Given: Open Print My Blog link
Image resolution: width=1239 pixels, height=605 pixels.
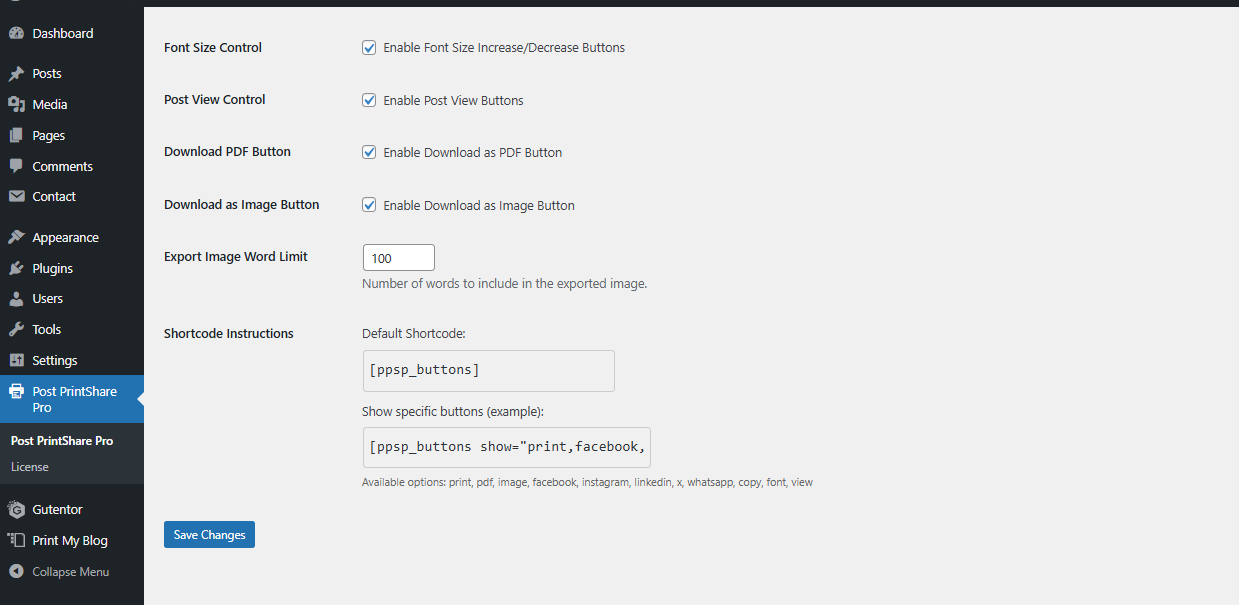Looking at the screenshot, I should 69,541.
